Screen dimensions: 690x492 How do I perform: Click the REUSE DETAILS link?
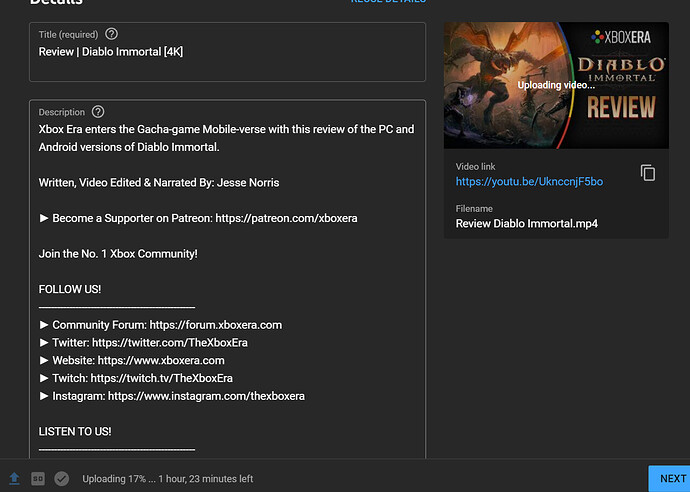pyautogui.click(x=388, y=1)
